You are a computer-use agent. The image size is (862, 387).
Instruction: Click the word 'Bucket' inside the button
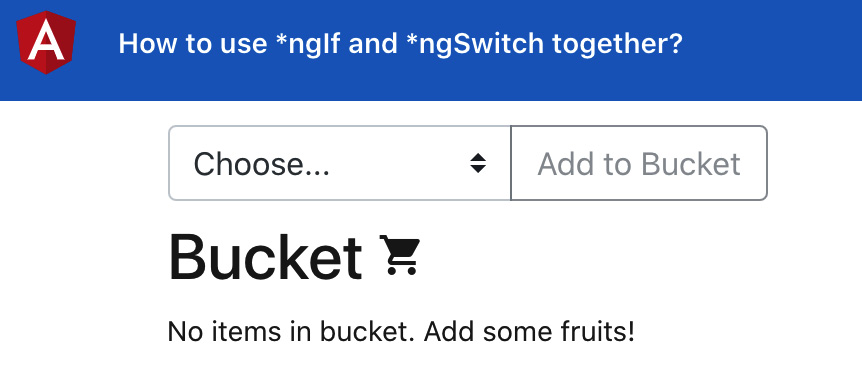coord(691,164)
